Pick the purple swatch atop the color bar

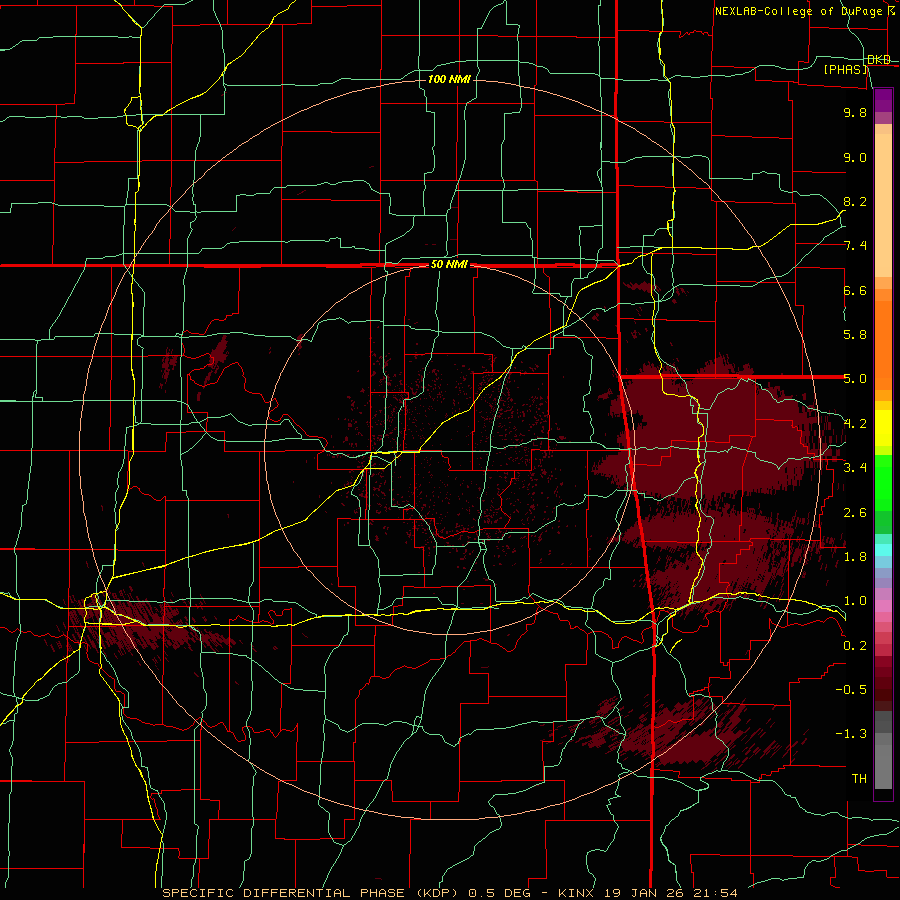tap(883, 100)
